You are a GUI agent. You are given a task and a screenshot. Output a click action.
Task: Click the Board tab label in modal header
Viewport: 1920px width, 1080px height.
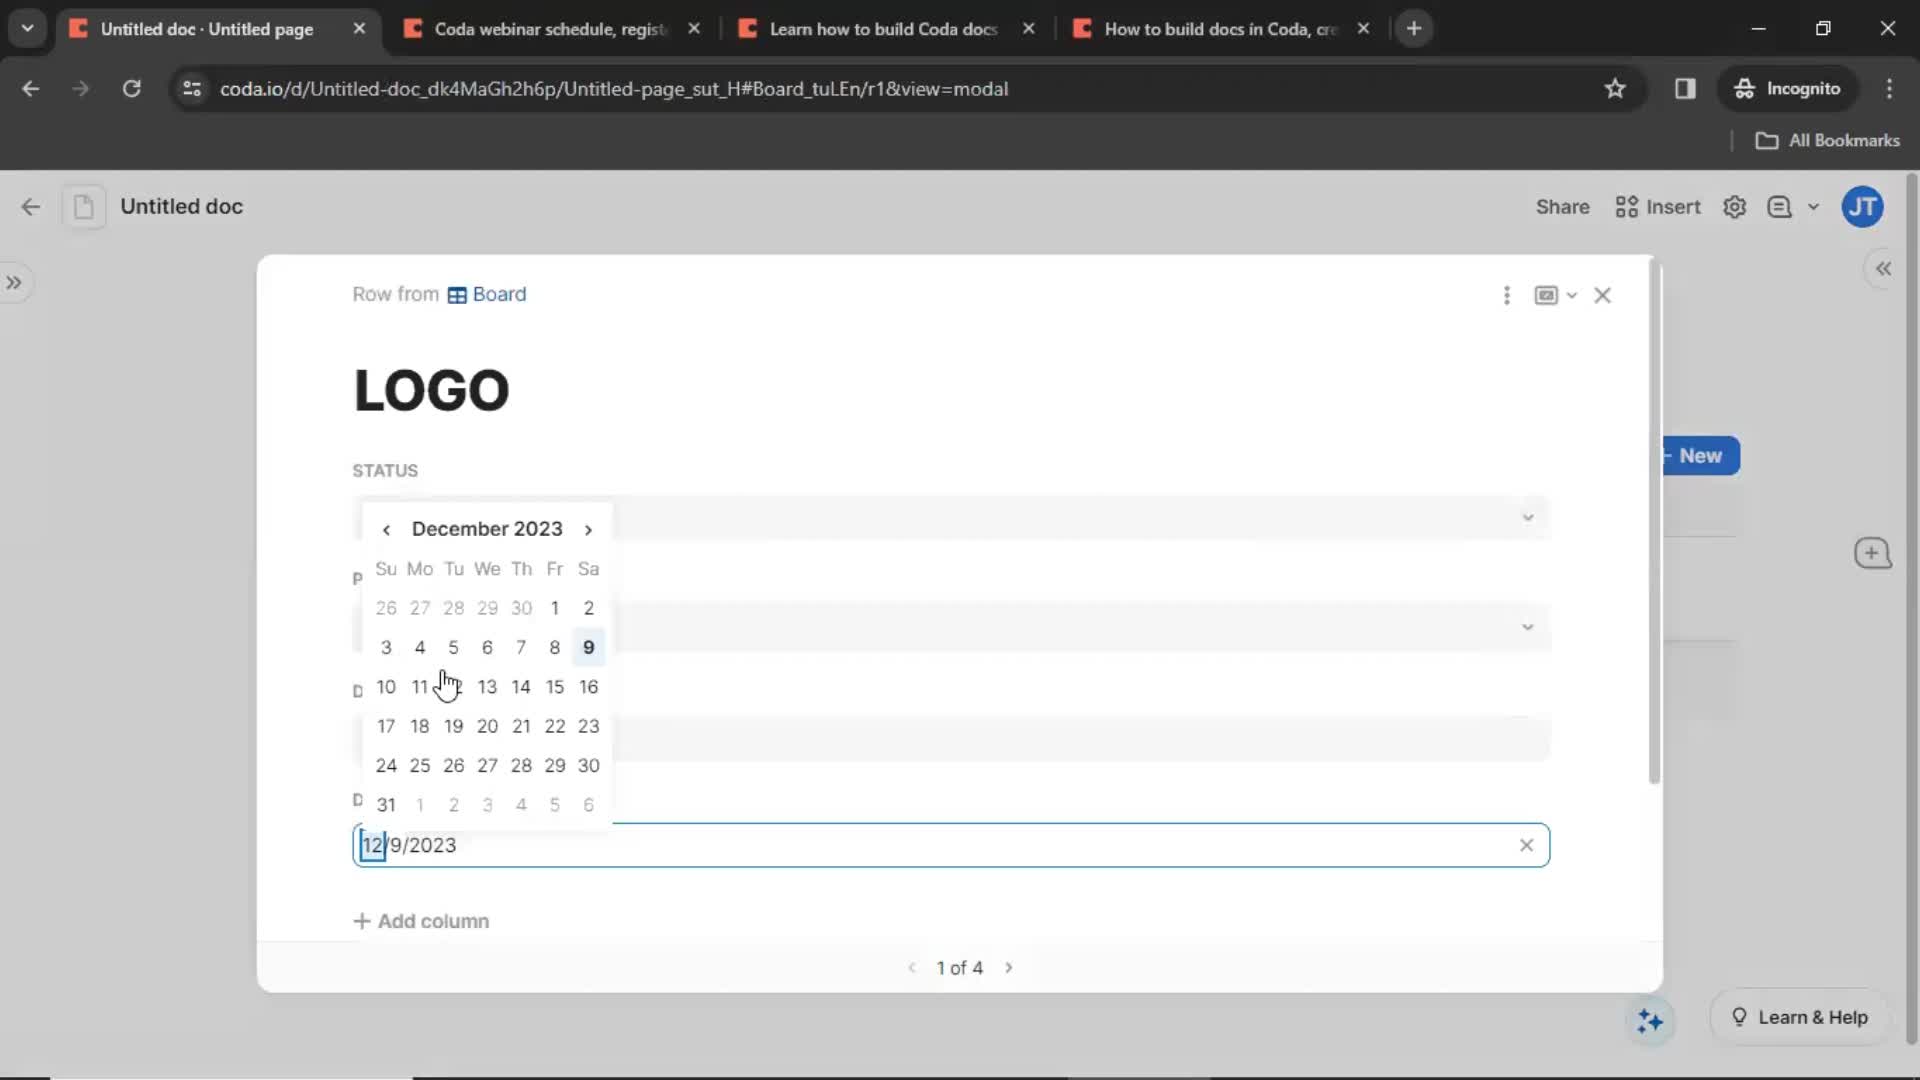(498, 293)
